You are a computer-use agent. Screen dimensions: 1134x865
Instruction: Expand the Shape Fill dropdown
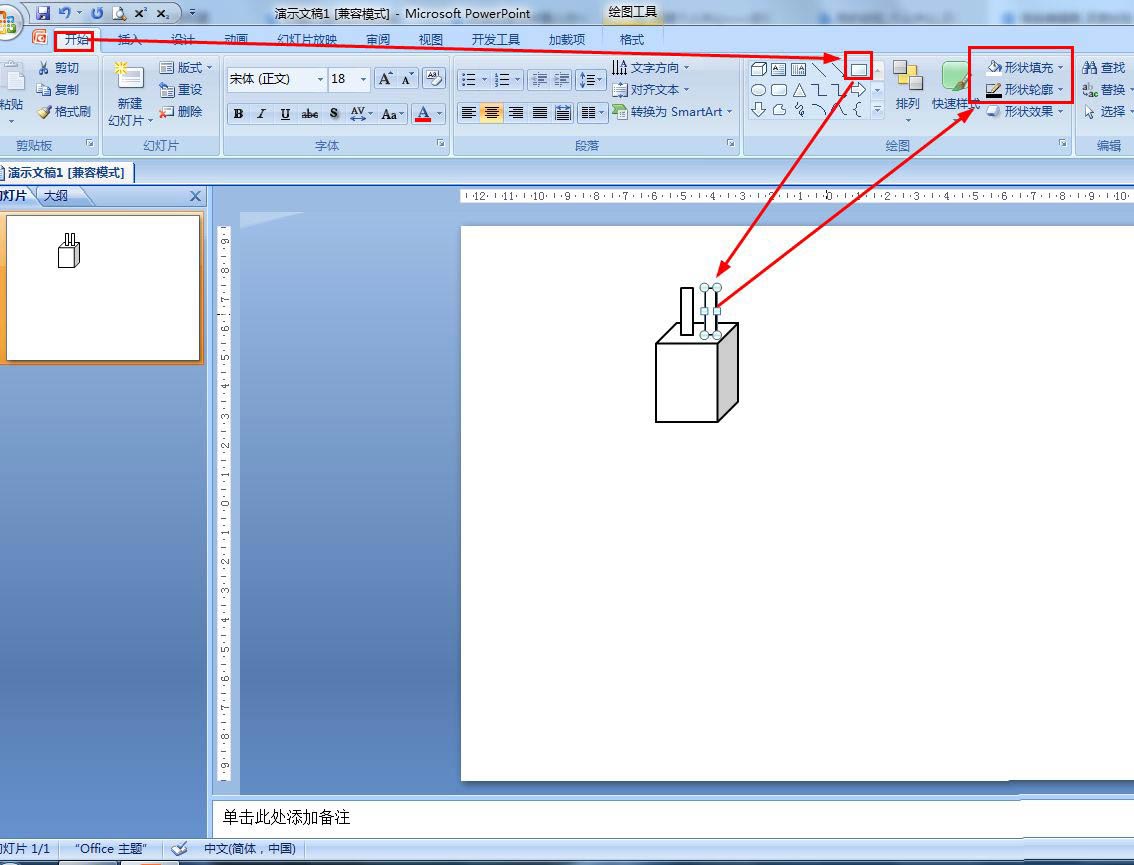(x=1060, y=67)
